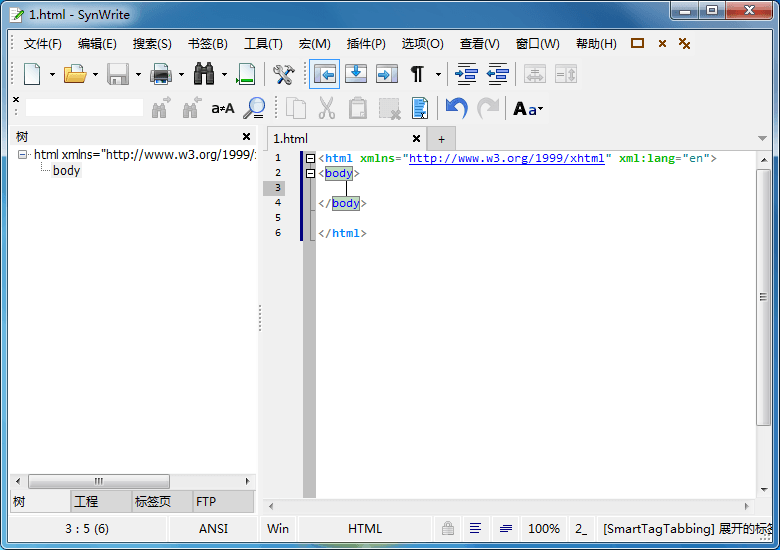Cut selection with scissors icon
780x550 pixels.
pos(326,108)
